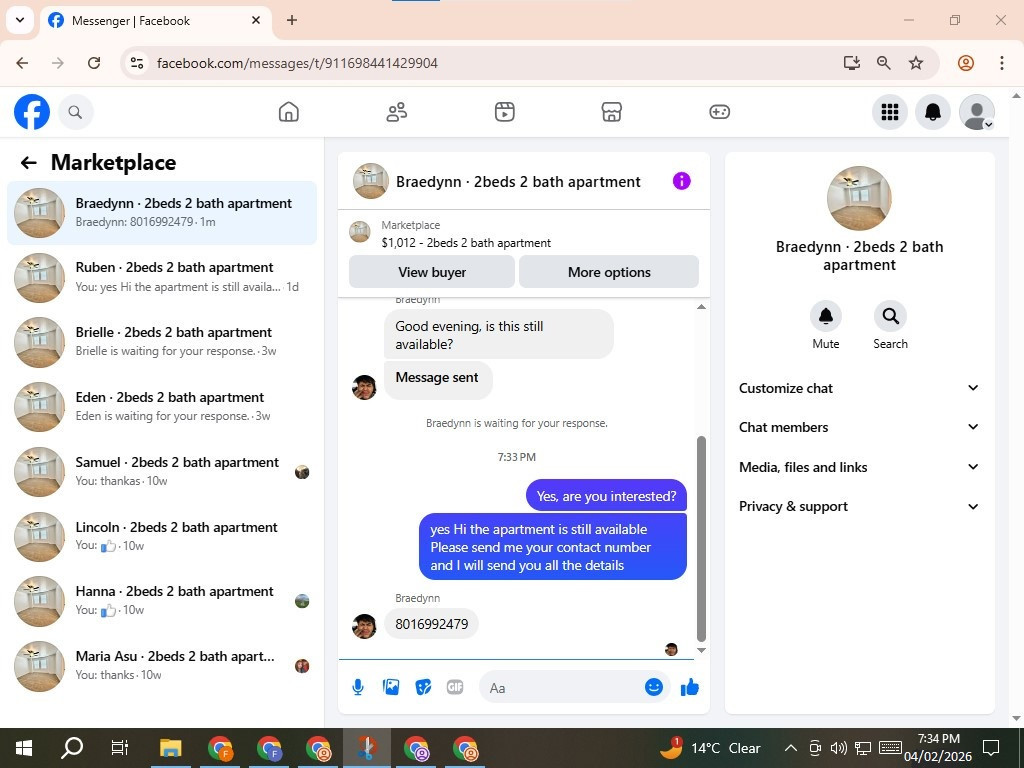Open Hanna conversation in list

pyautogui.click(x=162, y=601)
